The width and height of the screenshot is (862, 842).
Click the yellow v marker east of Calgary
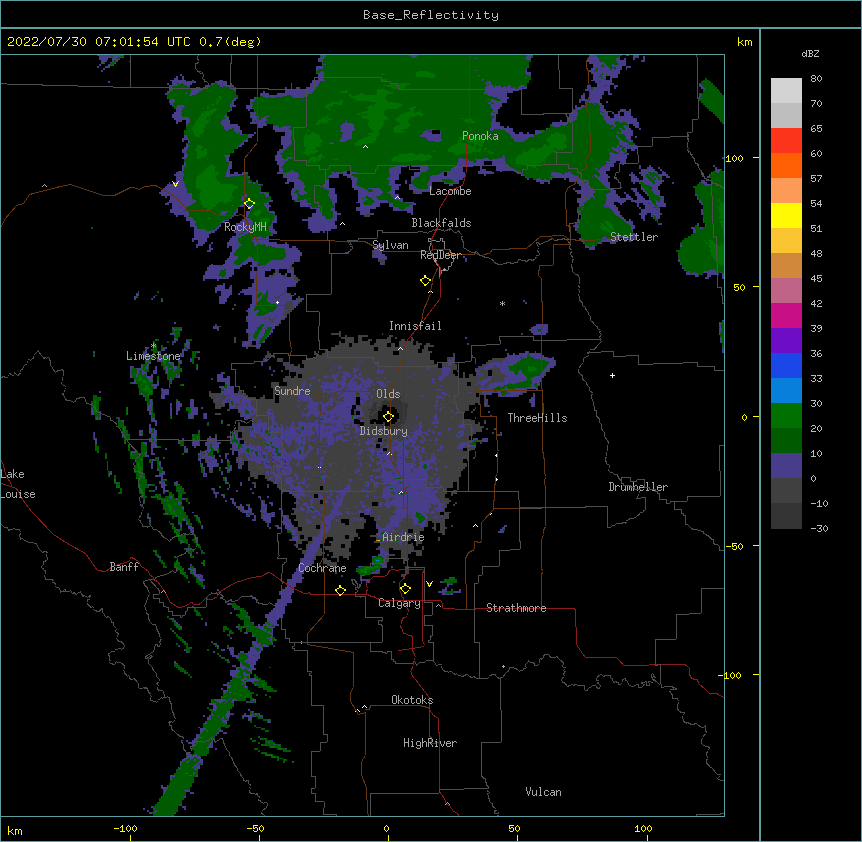point(429,584)
